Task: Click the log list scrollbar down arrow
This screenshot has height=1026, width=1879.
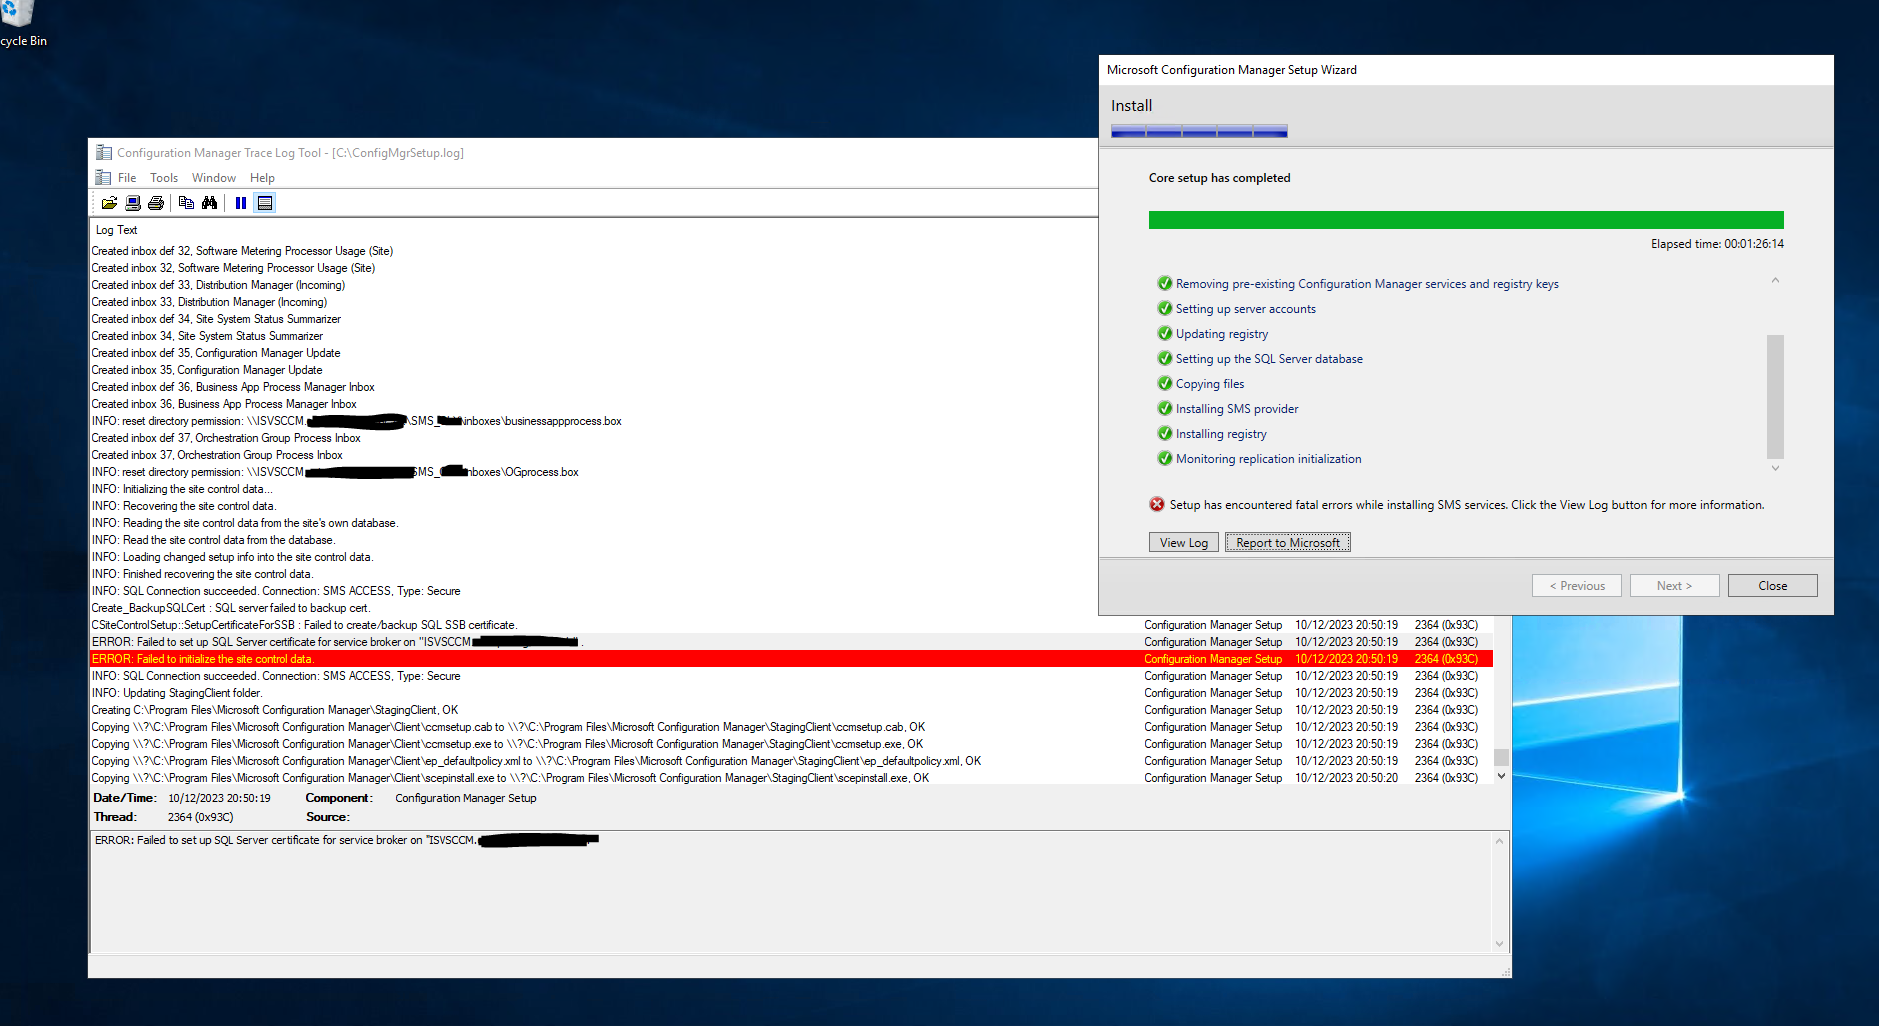Action: pyautogui.click(x=1501, y=776)
